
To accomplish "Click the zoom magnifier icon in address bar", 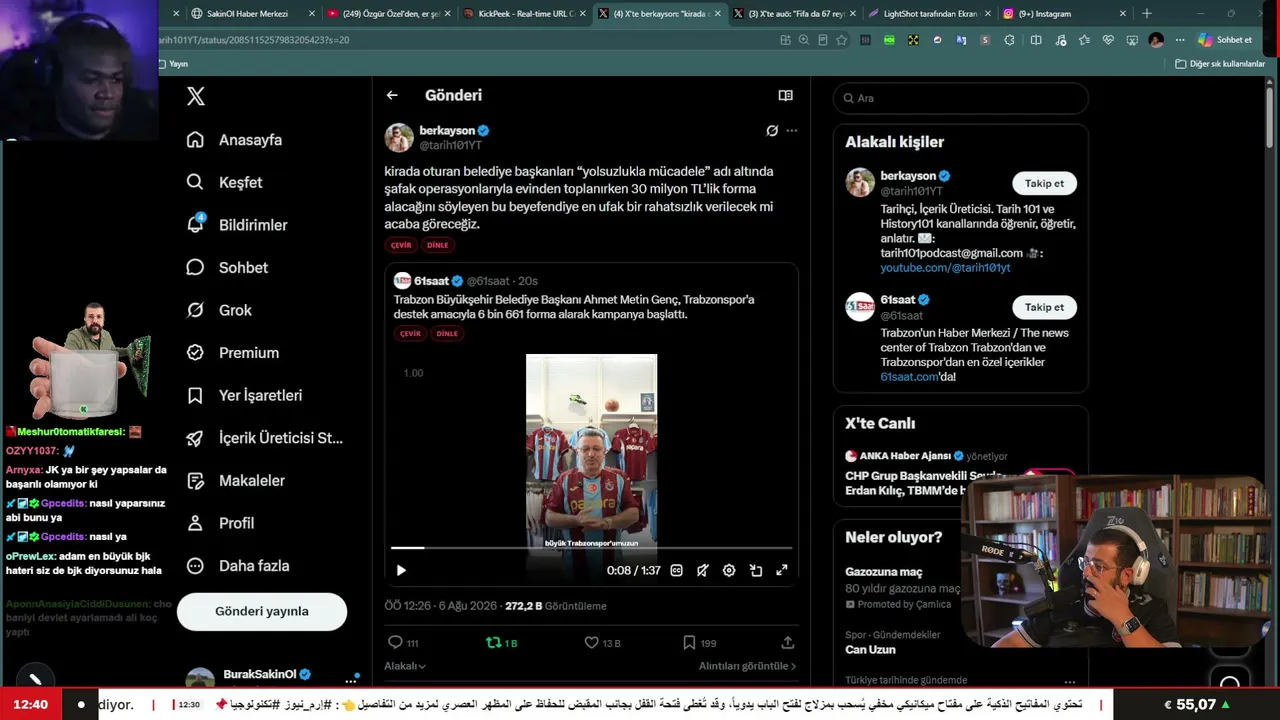I will click(x=803, y=40).
